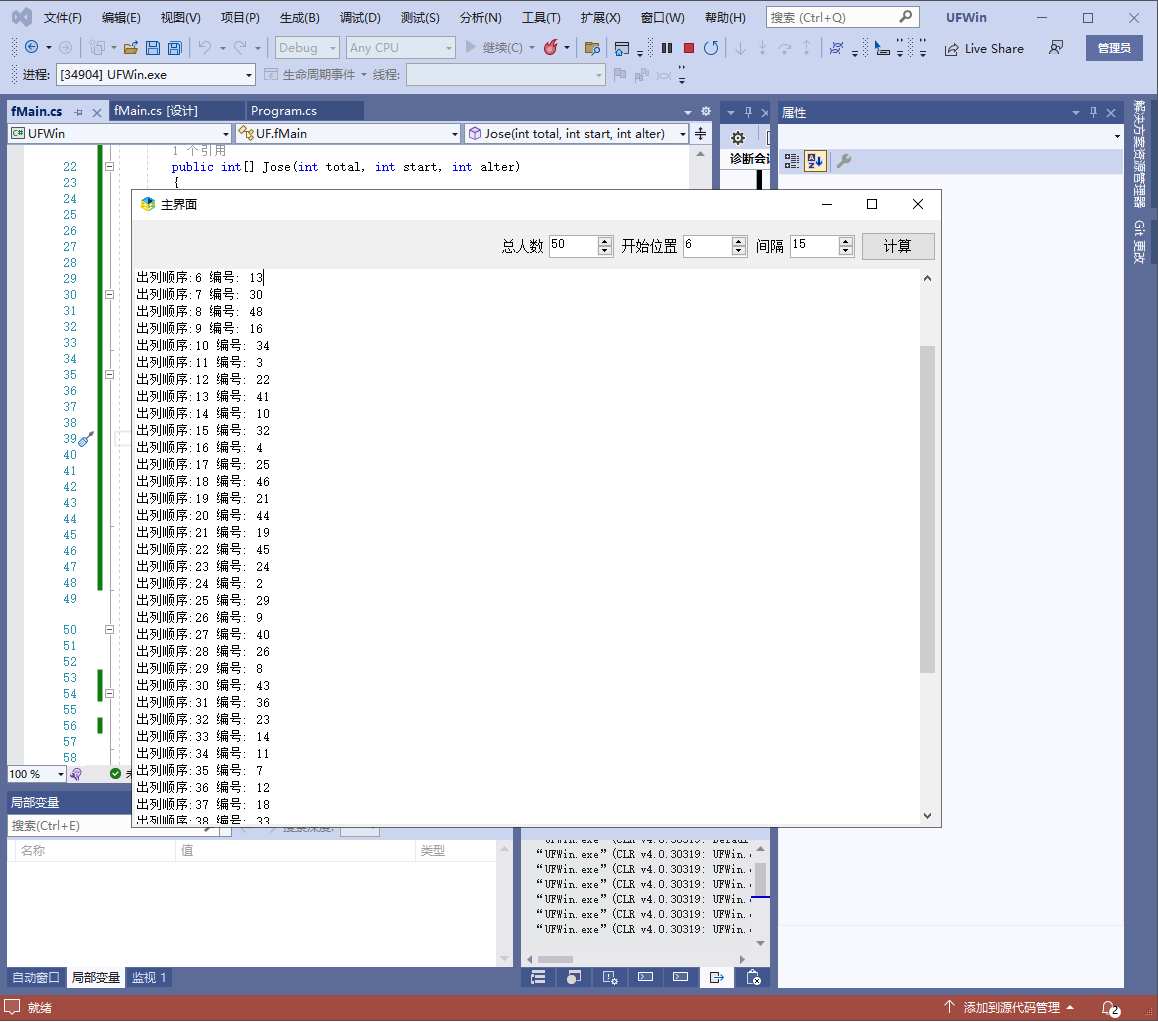Click the 计算 button in 主界面 window

[898, 246]
